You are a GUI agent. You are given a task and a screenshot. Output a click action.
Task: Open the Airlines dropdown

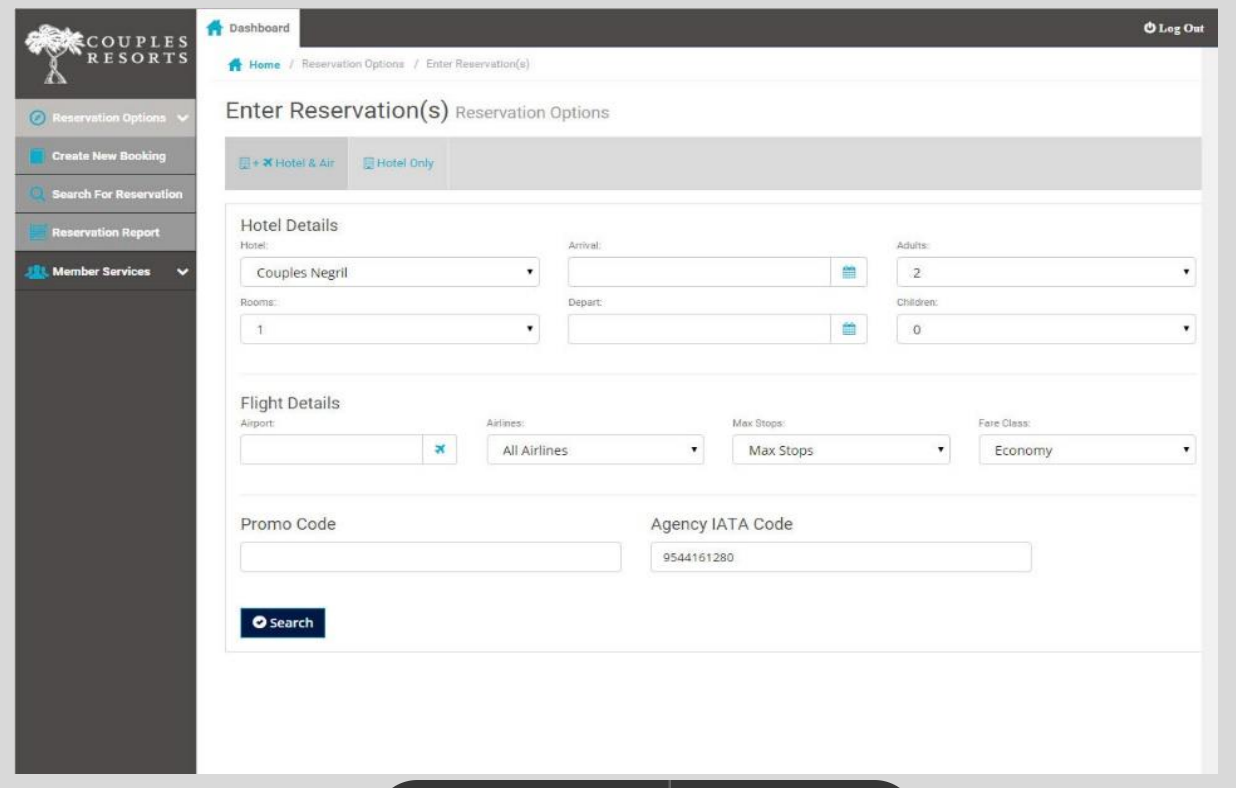(596, 450)
